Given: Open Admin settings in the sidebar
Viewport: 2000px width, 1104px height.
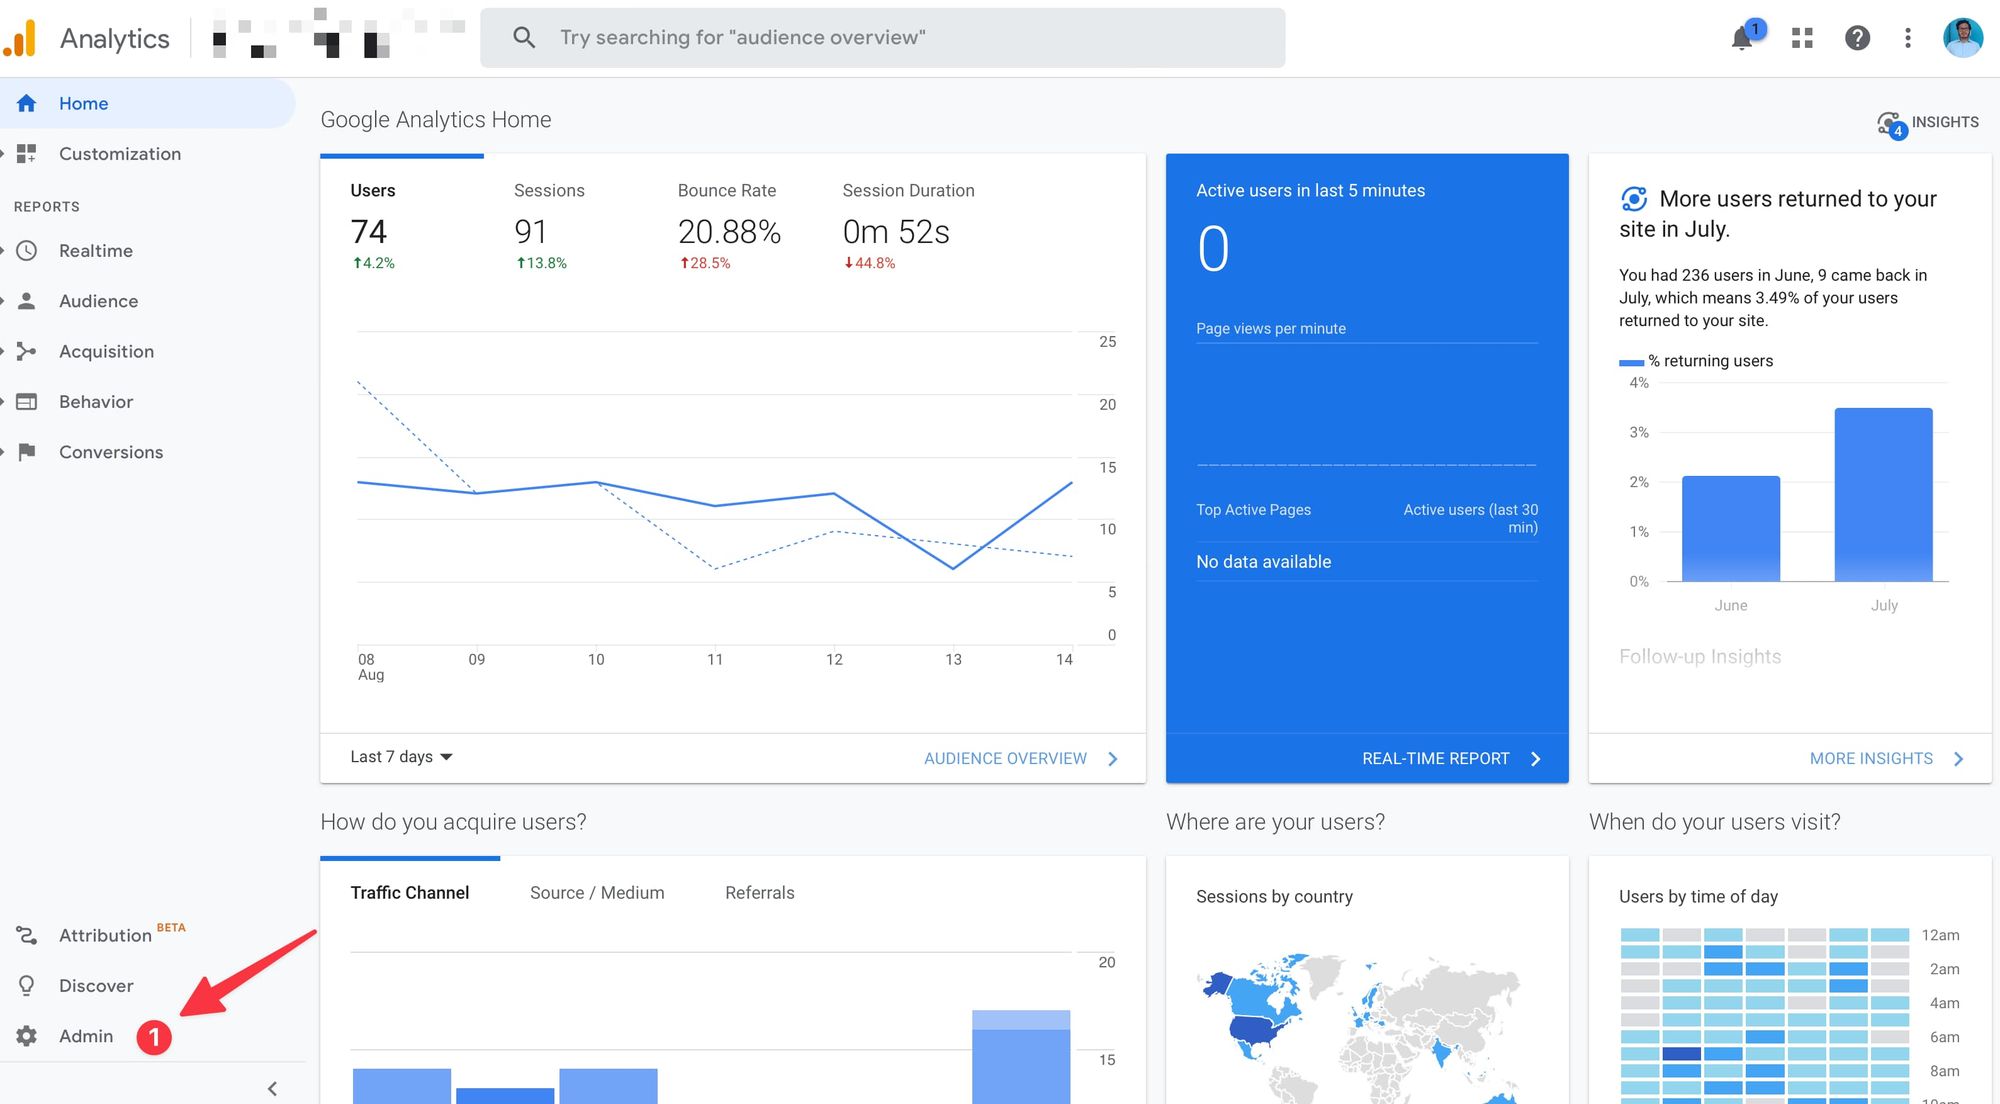Looking at the screenshot, I should [x=86, y=1036].
